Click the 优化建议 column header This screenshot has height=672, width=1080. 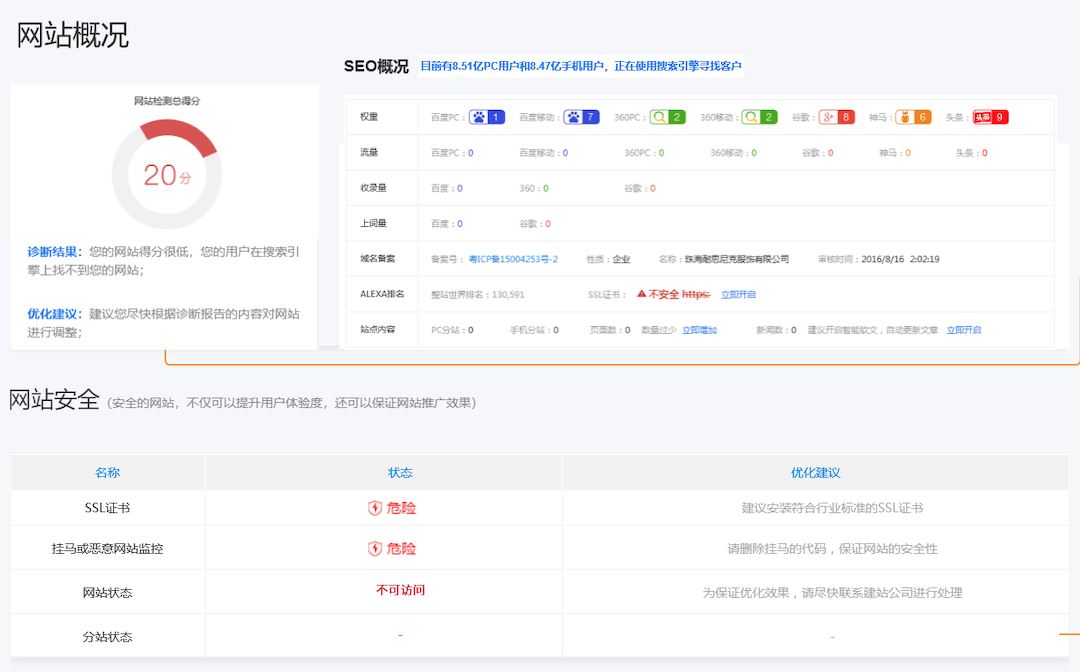(x=815, y=473)
